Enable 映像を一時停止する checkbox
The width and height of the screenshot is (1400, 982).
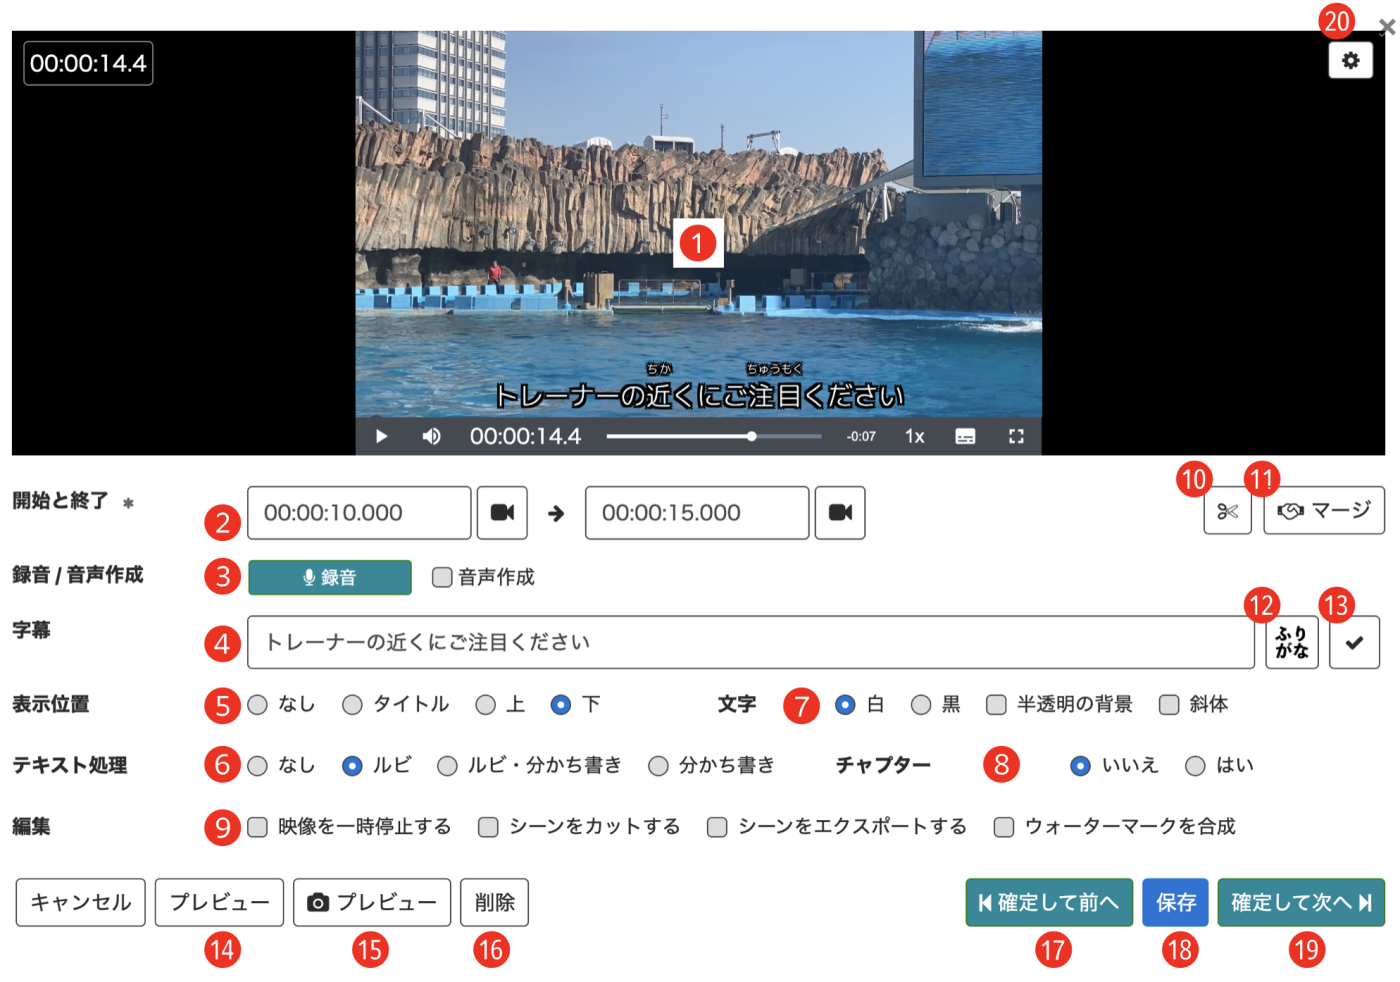[258, 827]
